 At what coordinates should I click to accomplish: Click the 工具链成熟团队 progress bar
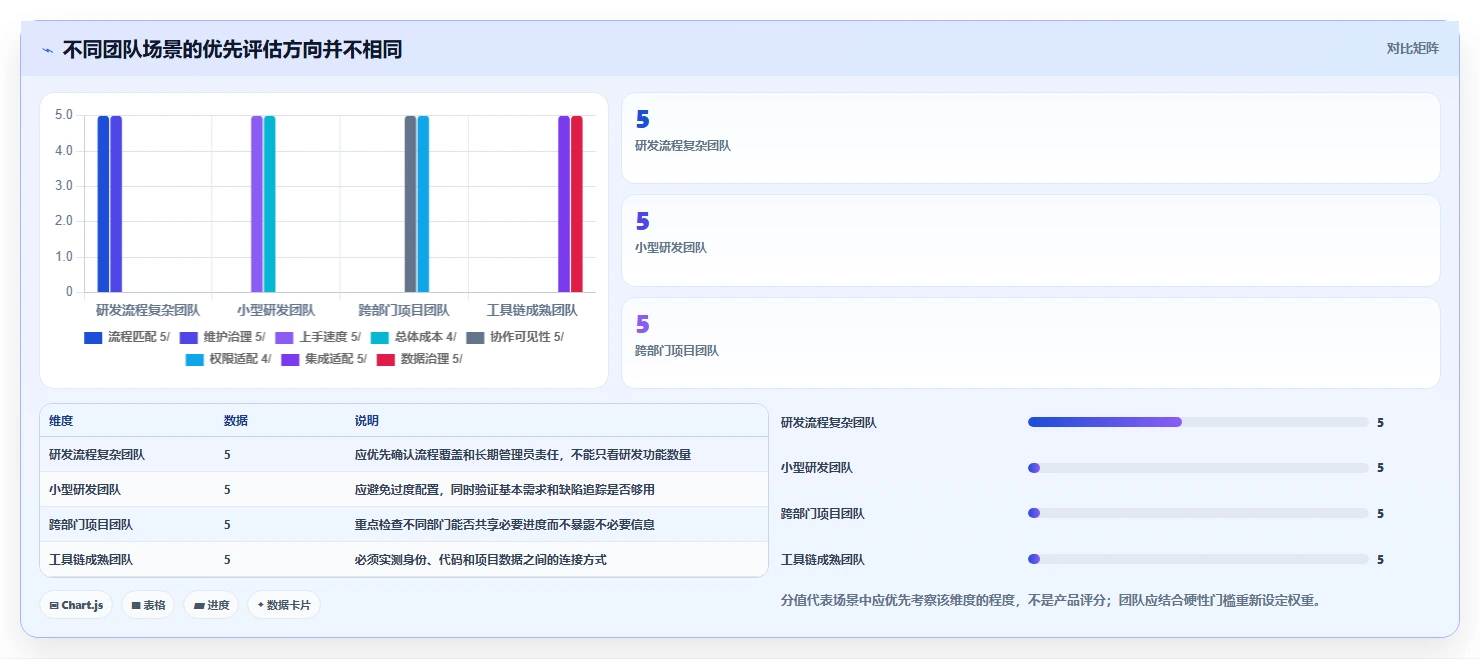pos(1198,559)
